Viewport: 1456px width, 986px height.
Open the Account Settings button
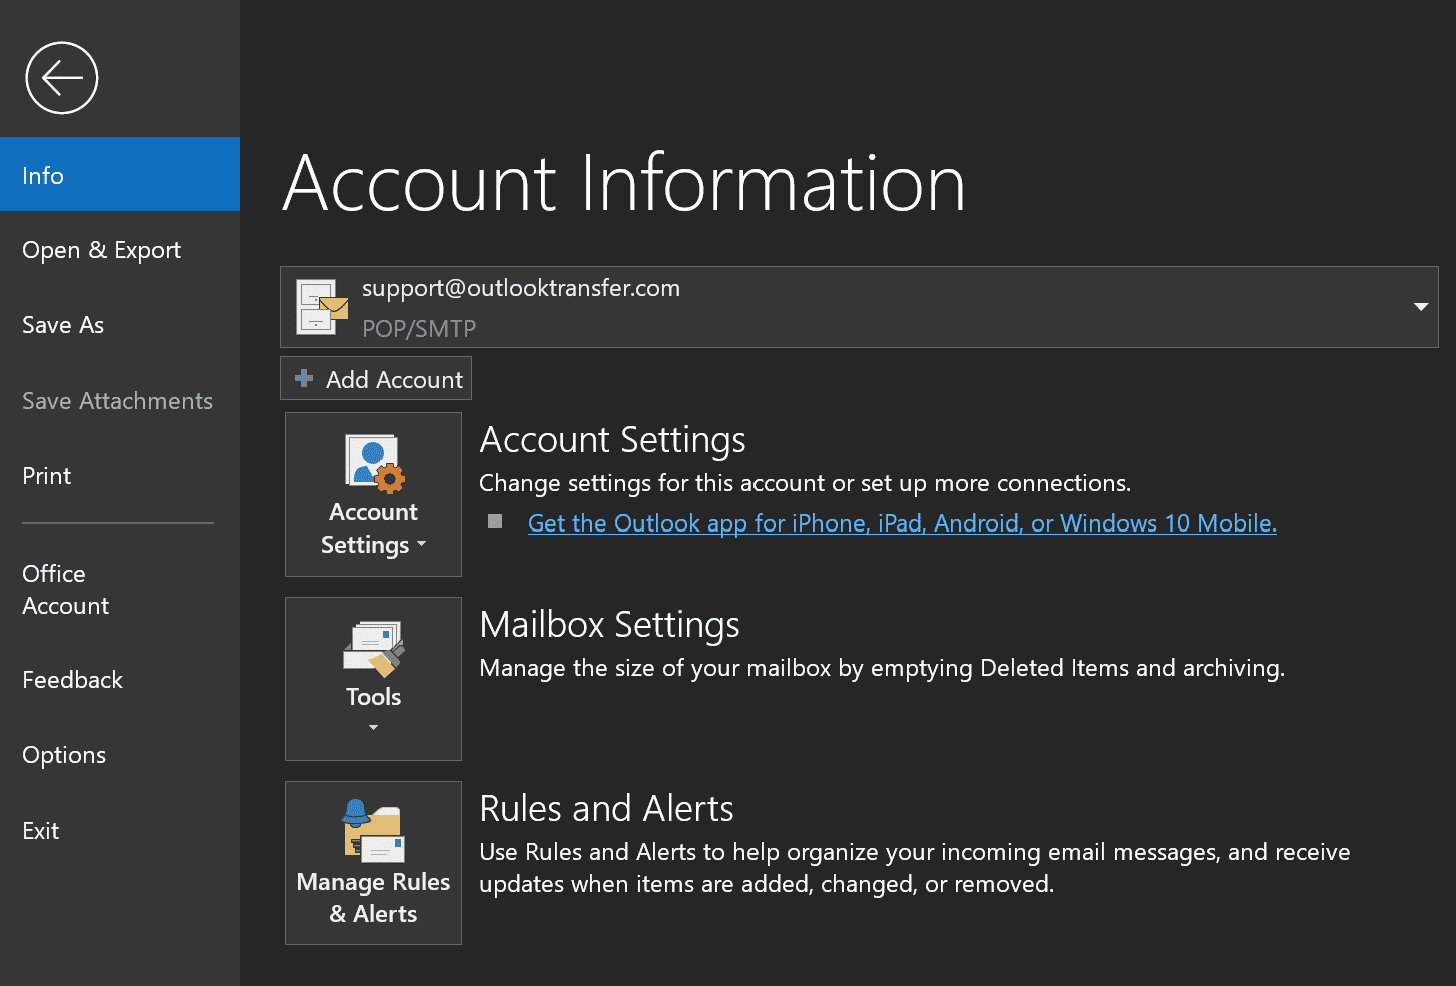coord(373,494)
